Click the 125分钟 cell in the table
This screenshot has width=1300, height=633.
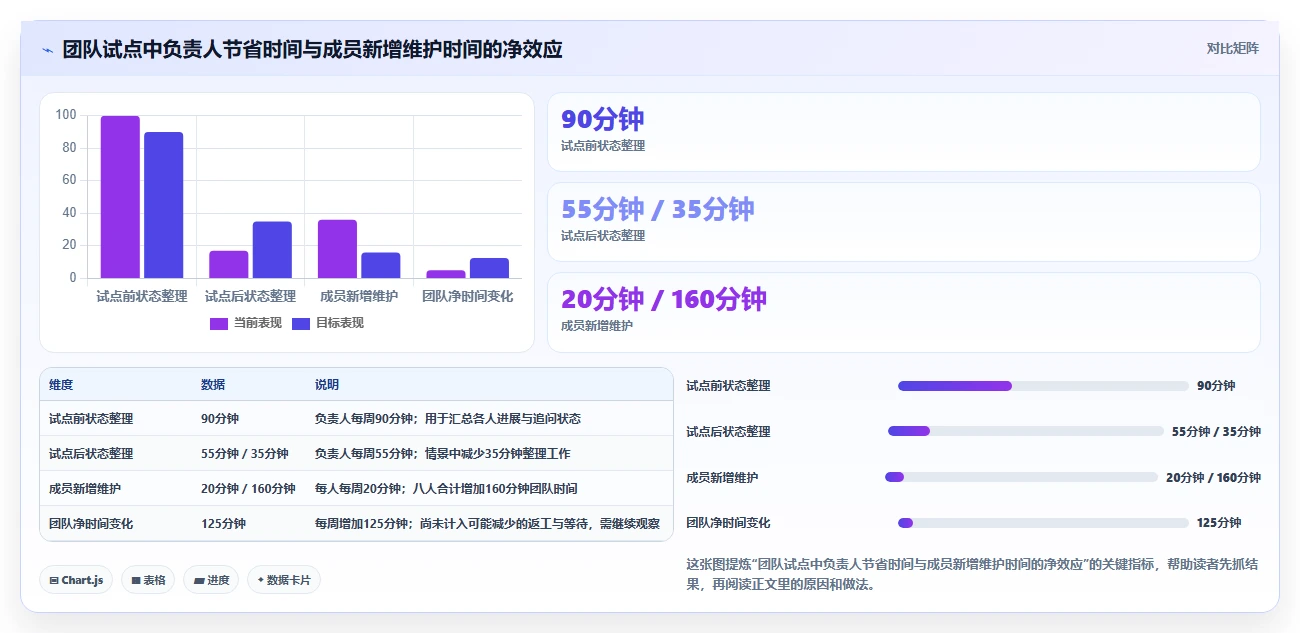[x=223, y=524]
